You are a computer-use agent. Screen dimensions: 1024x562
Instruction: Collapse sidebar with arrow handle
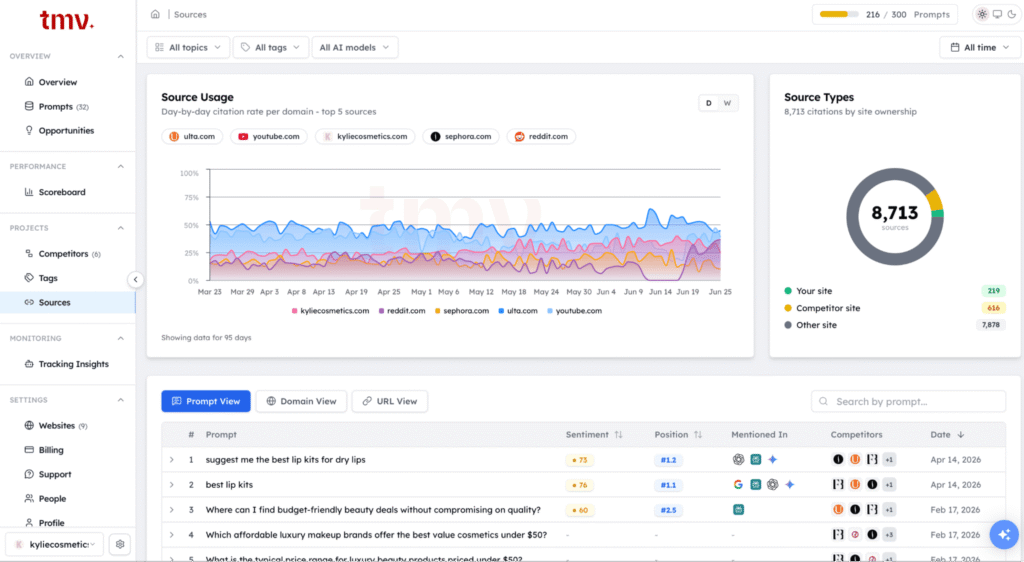tap(135, 279)
